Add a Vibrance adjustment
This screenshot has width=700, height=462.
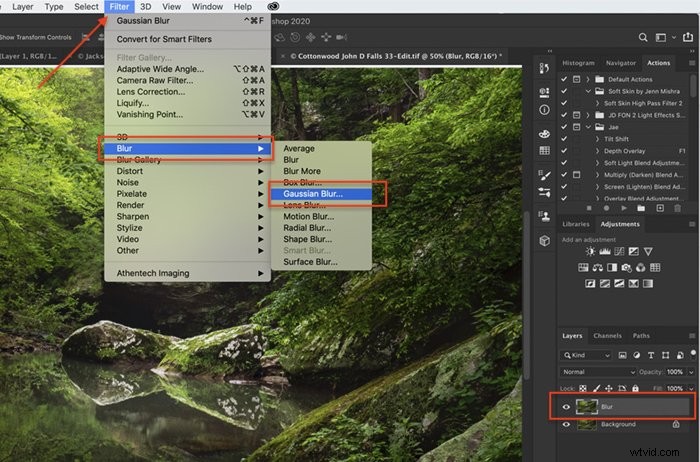648,251
